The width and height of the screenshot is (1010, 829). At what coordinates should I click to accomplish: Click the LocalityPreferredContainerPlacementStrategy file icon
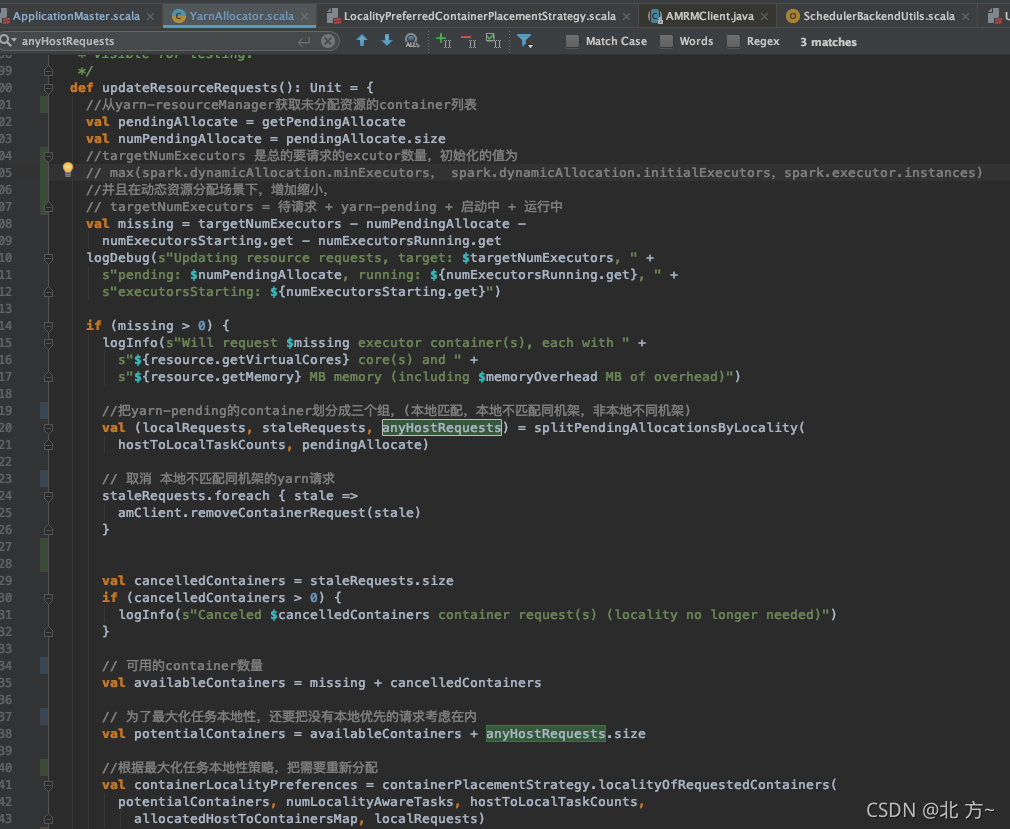[x=333, y=16]
